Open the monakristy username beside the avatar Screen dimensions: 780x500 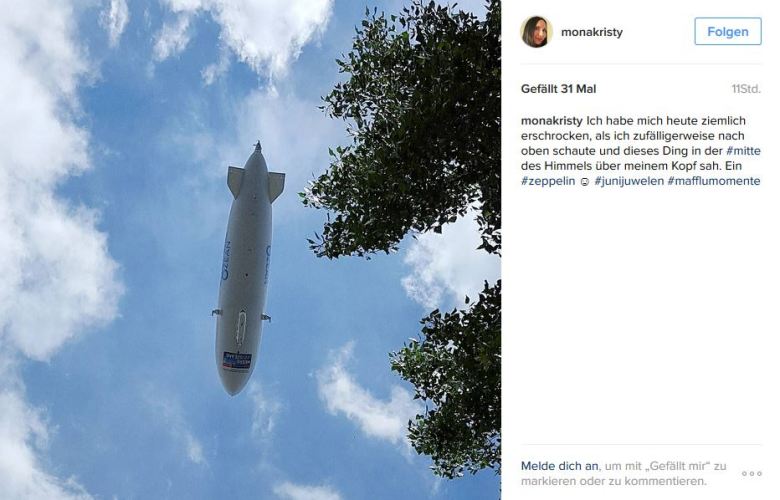pos(591,32)
